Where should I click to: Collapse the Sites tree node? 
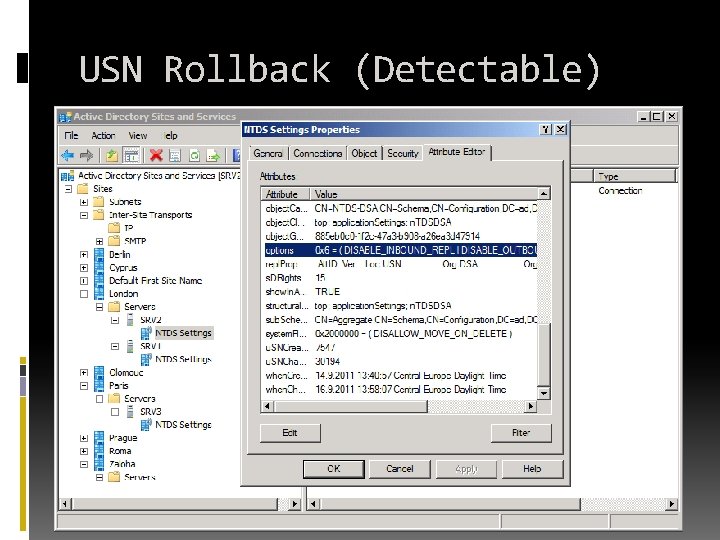pos(68,189)
